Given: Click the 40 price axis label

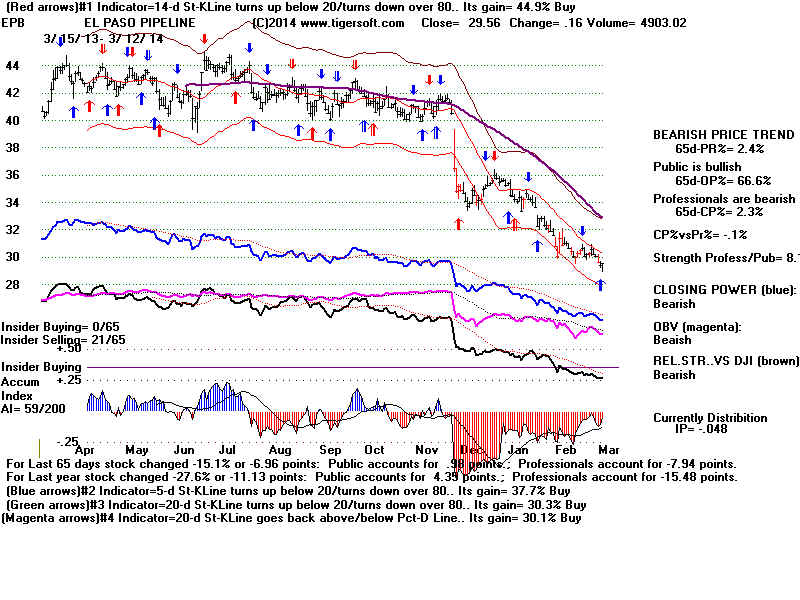Looking at the screenshot, I should 12,120.
